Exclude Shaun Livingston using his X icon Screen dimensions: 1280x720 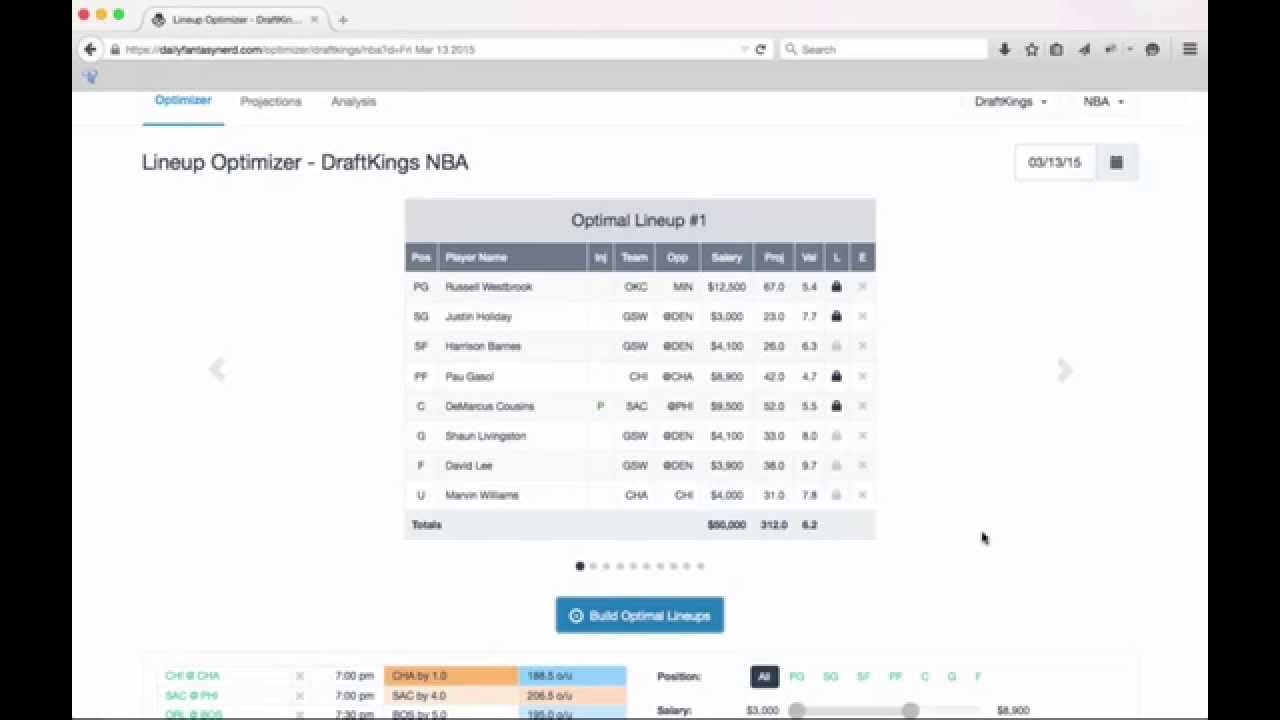click(862, 436)
